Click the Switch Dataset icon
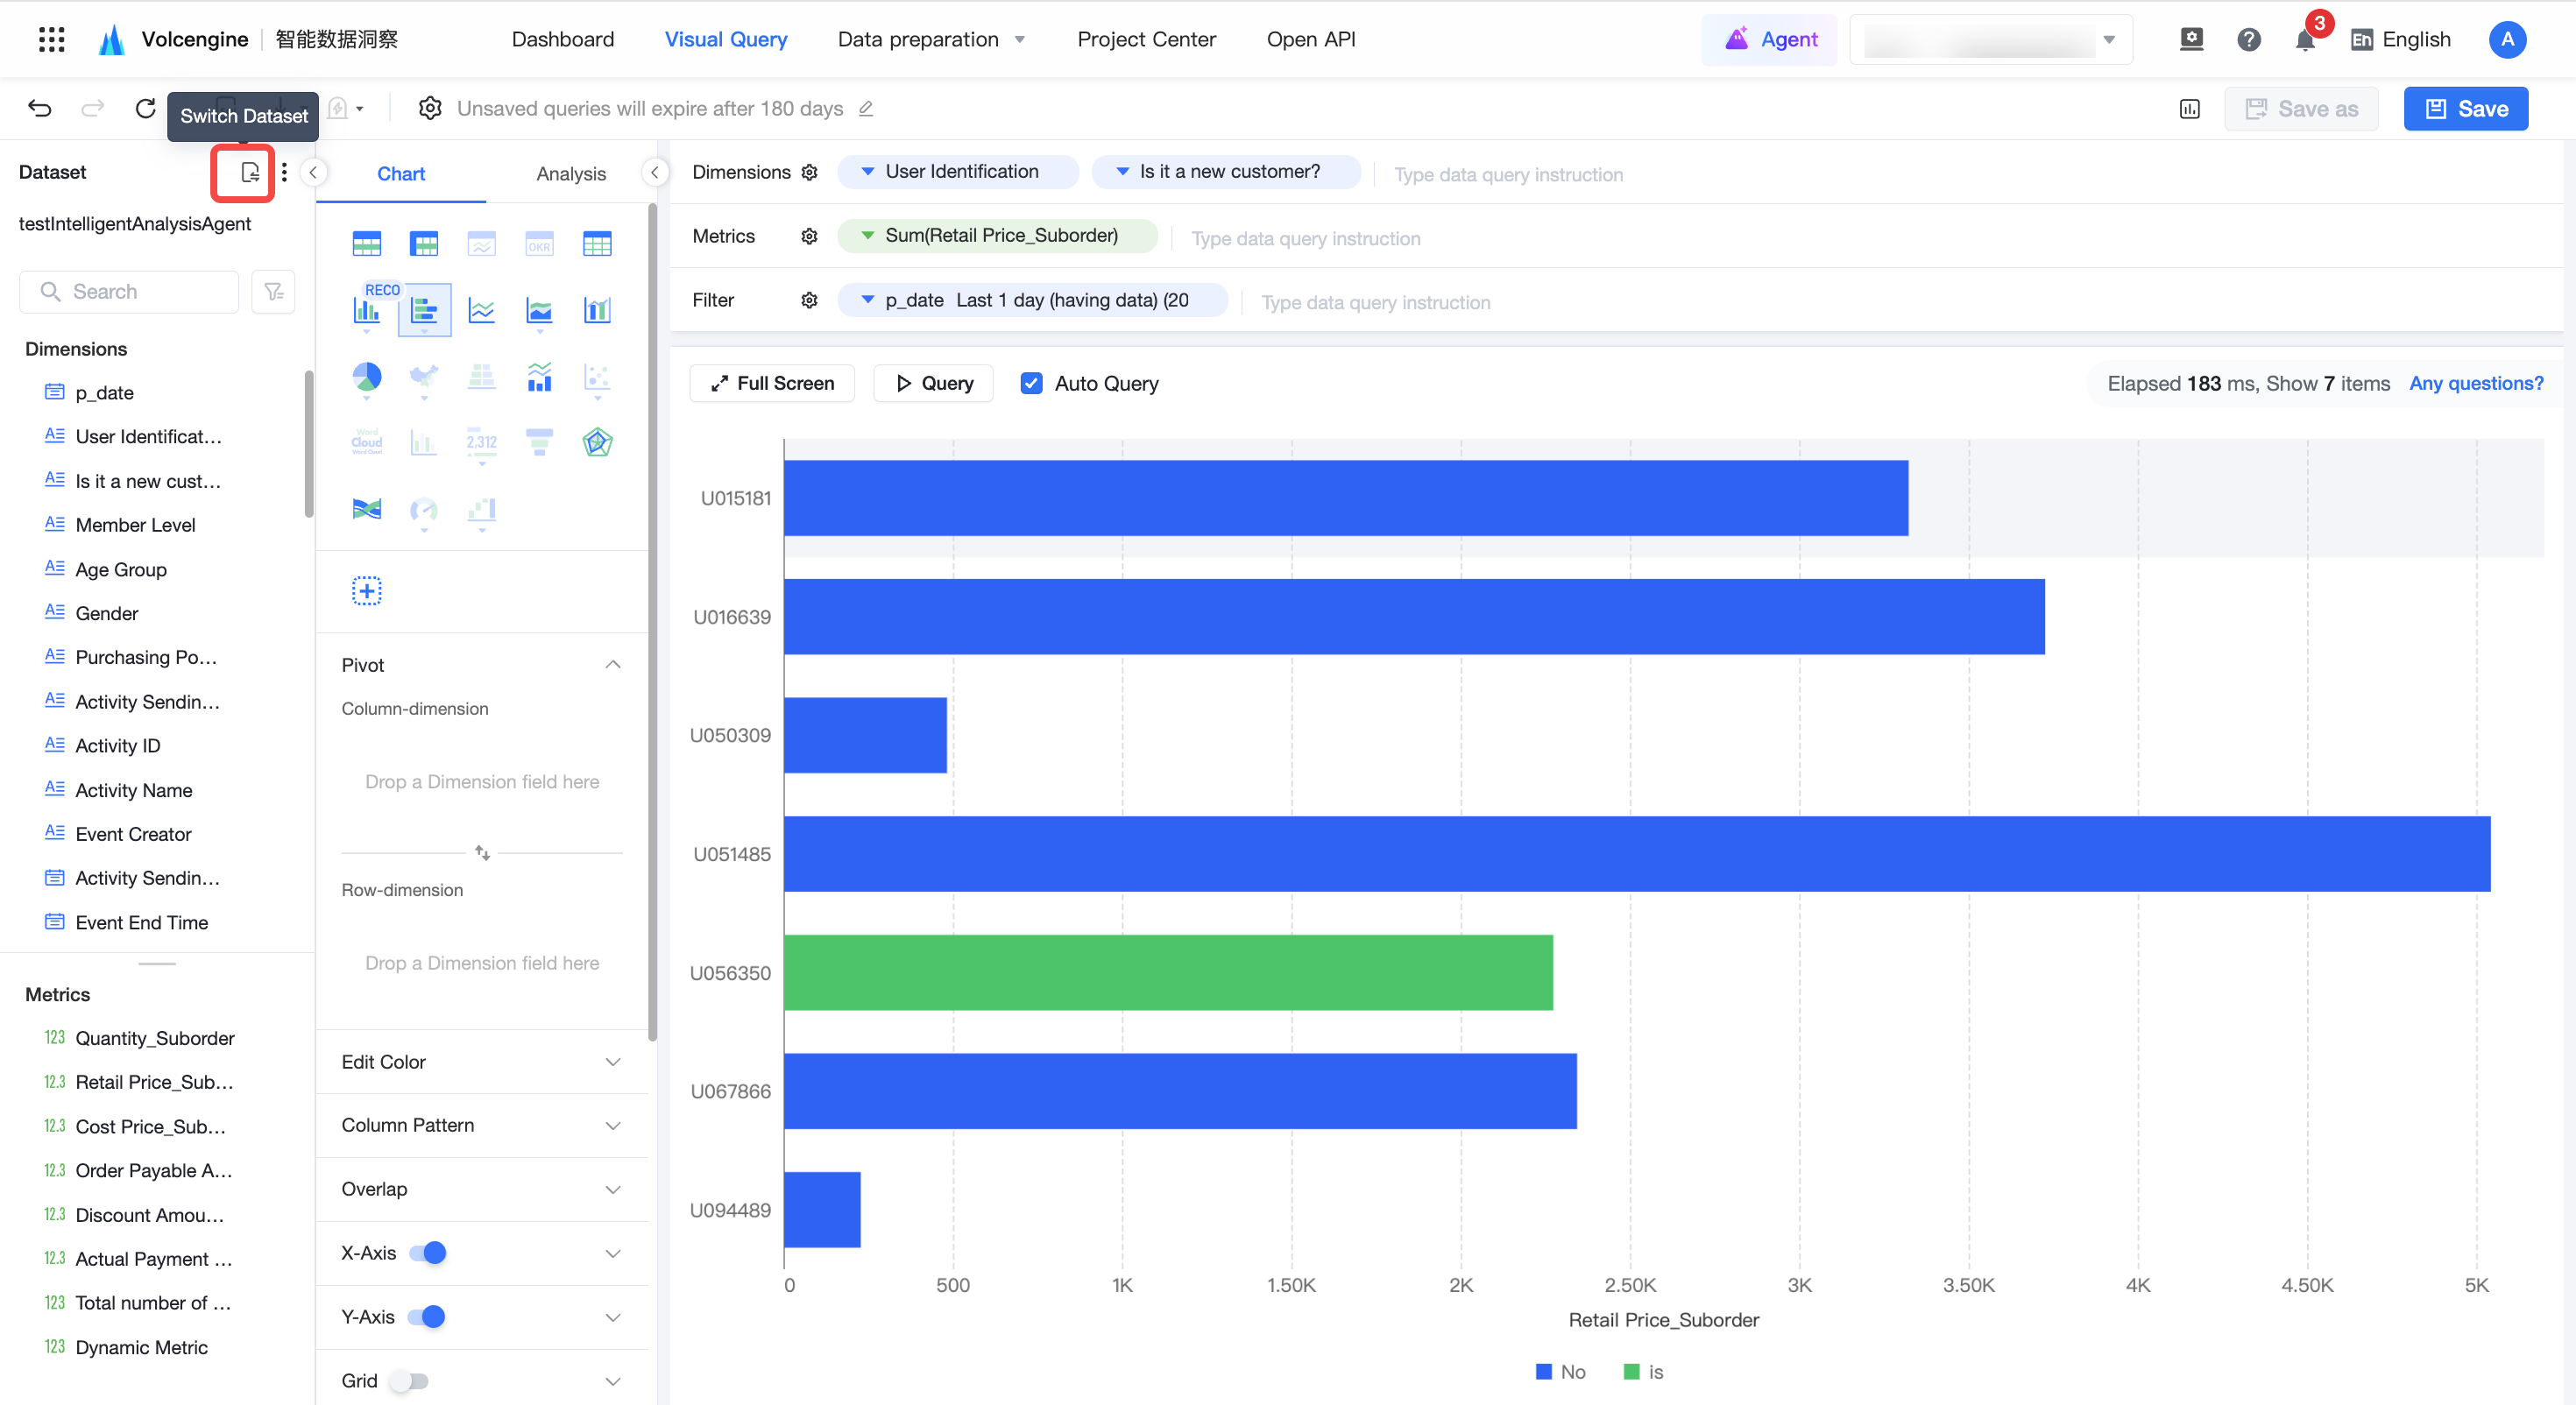2576x1405 pixels. 250,172
